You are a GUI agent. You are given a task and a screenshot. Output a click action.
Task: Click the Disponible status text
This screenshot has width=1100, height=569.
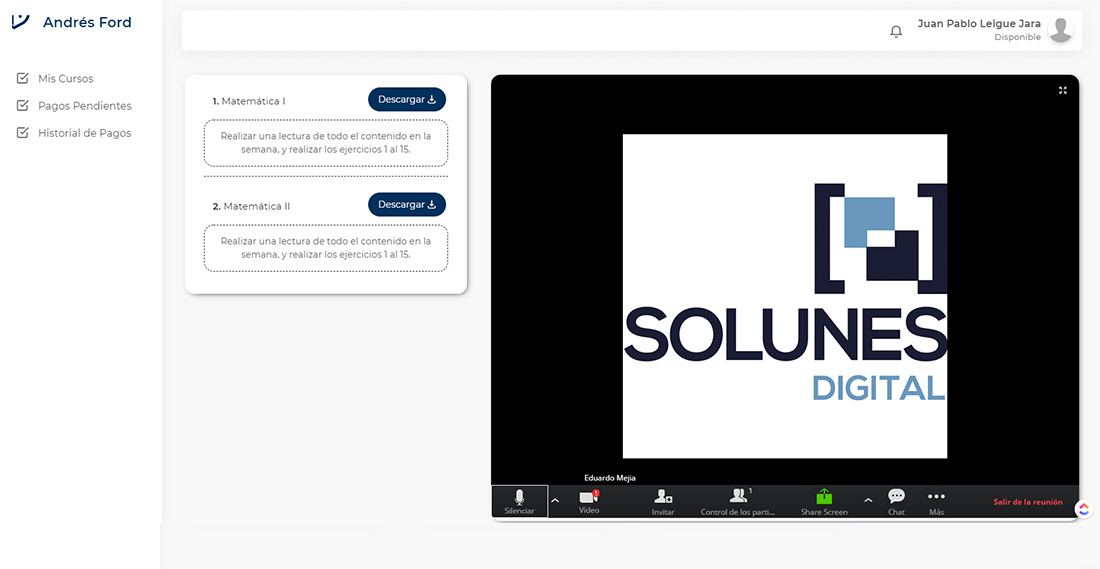click(1017, 37)
